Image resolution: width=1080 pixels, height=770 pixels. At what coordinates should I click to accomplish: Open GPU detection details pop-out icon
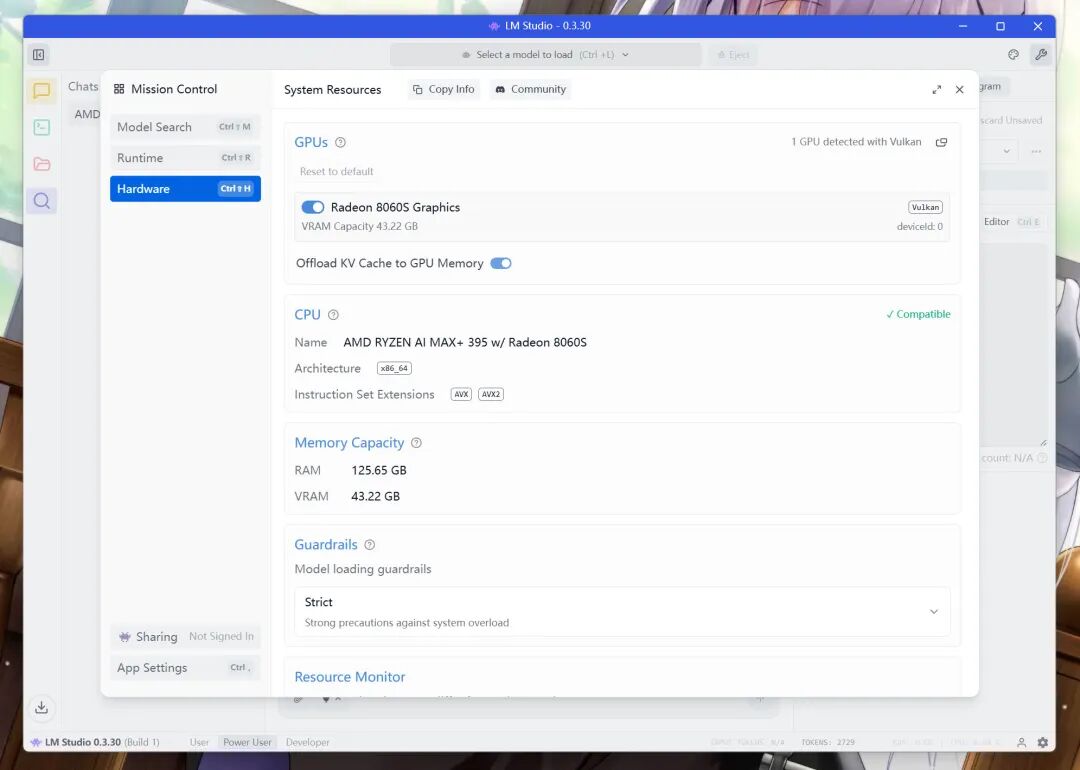click(942, 142)
